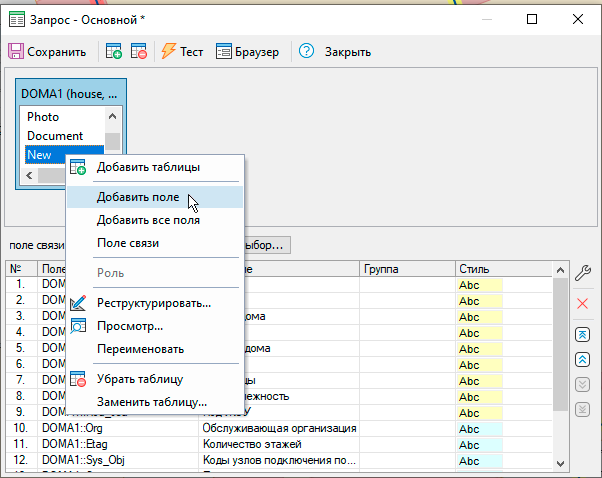Delete field using the red X icon
602x478 pixels.
(583, 303)
